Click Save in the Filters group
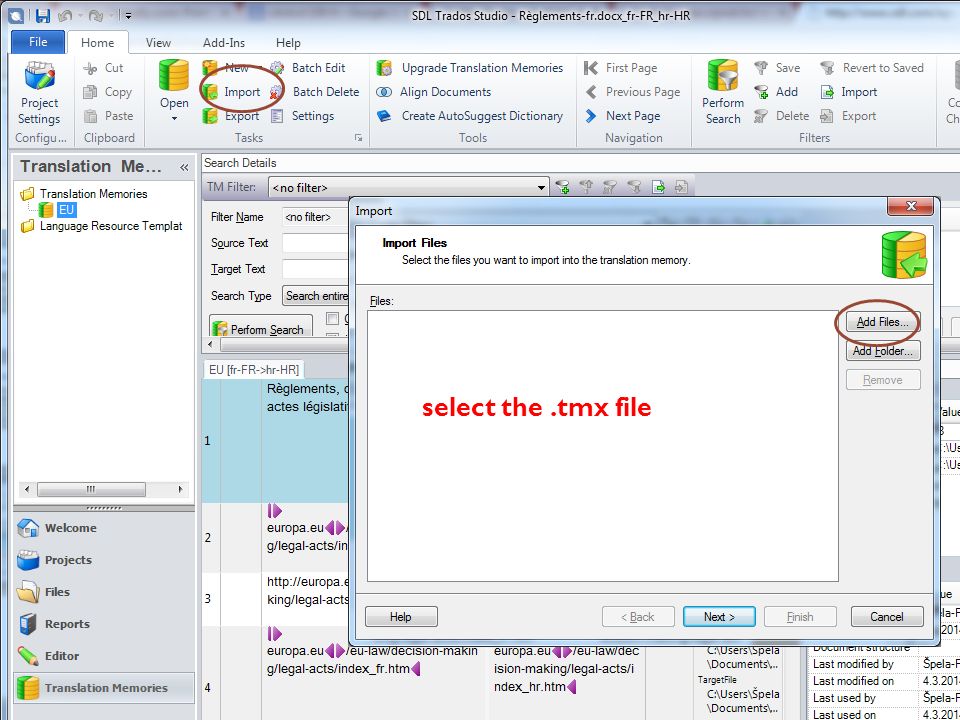Image resolution: width=960 pixels, height=720 pixels. [778, 68]
